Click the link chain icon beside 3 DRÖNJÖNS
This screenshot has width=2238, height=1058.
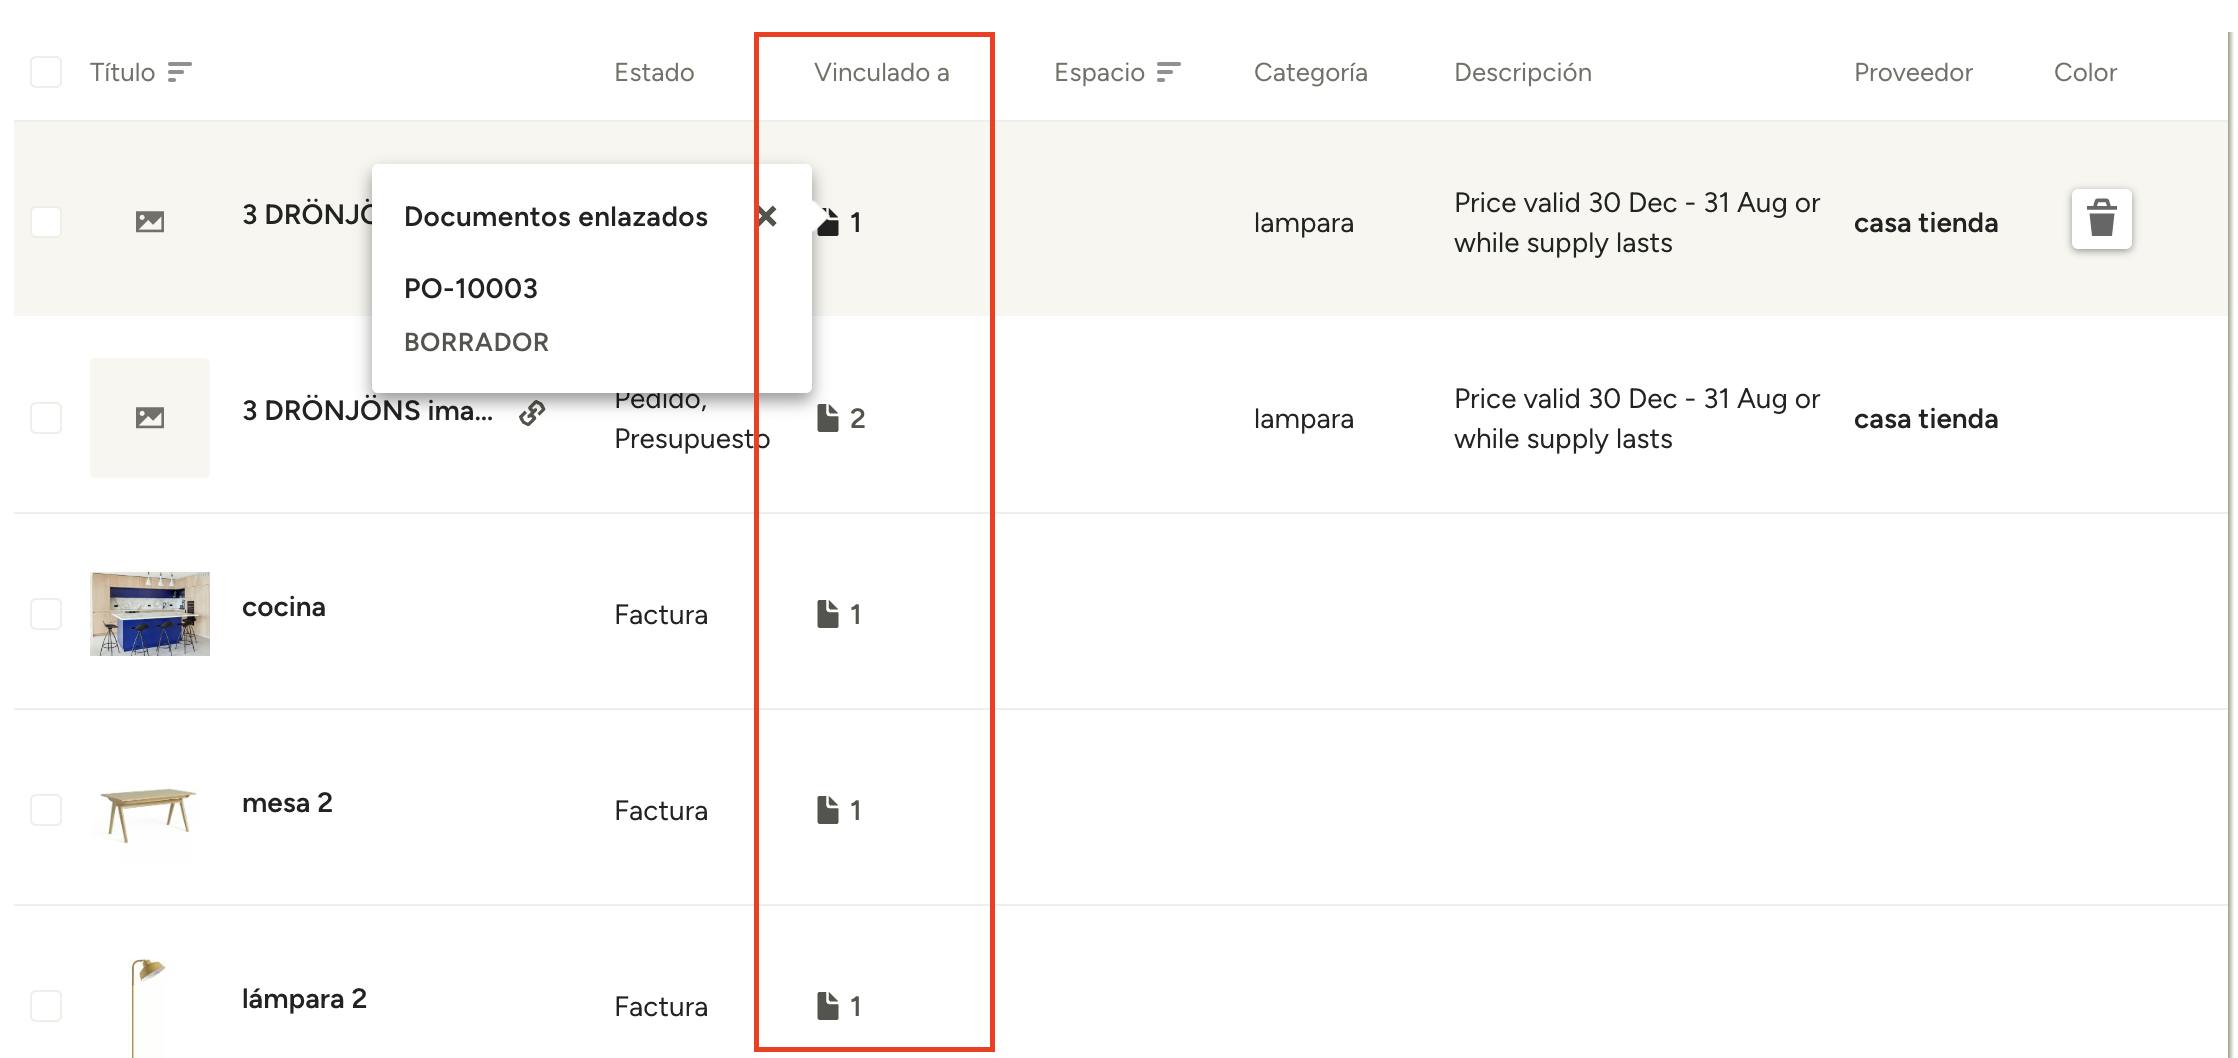pos(532,412)
